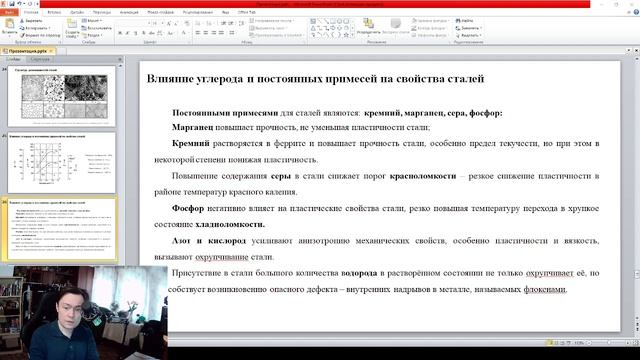Click the Copy (Копировать) command

pos(35,28)
